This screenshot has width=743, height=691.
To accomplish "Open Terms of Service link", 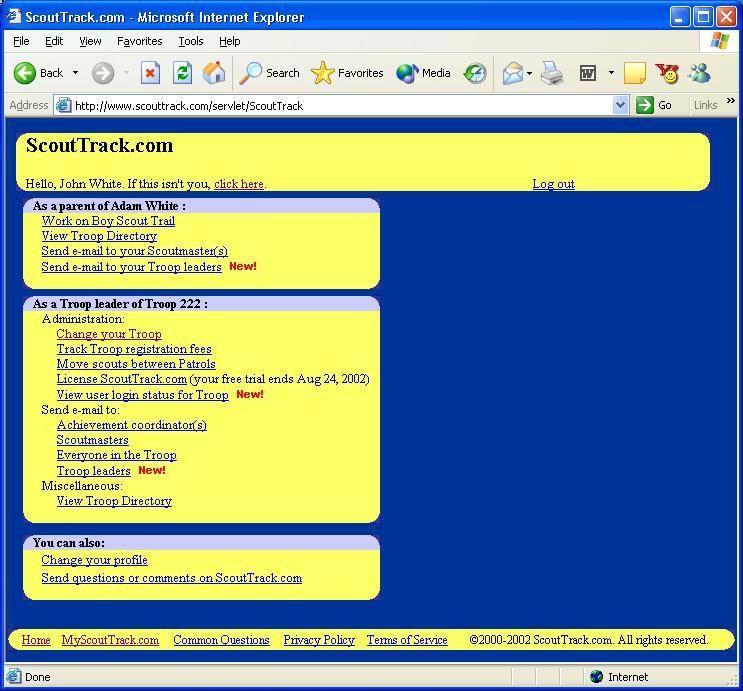I will [407, 640].
